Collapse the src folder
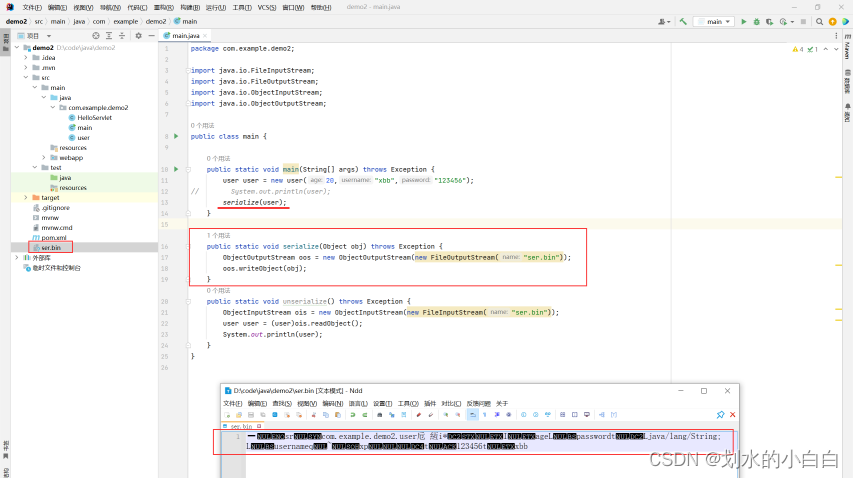The width and height of the screenshot is (853, 478). (x=26, y=78)
